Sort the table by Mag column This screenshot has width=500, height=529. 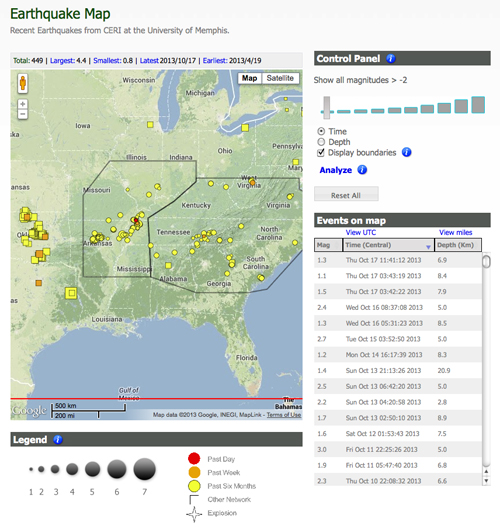[328, 245]
